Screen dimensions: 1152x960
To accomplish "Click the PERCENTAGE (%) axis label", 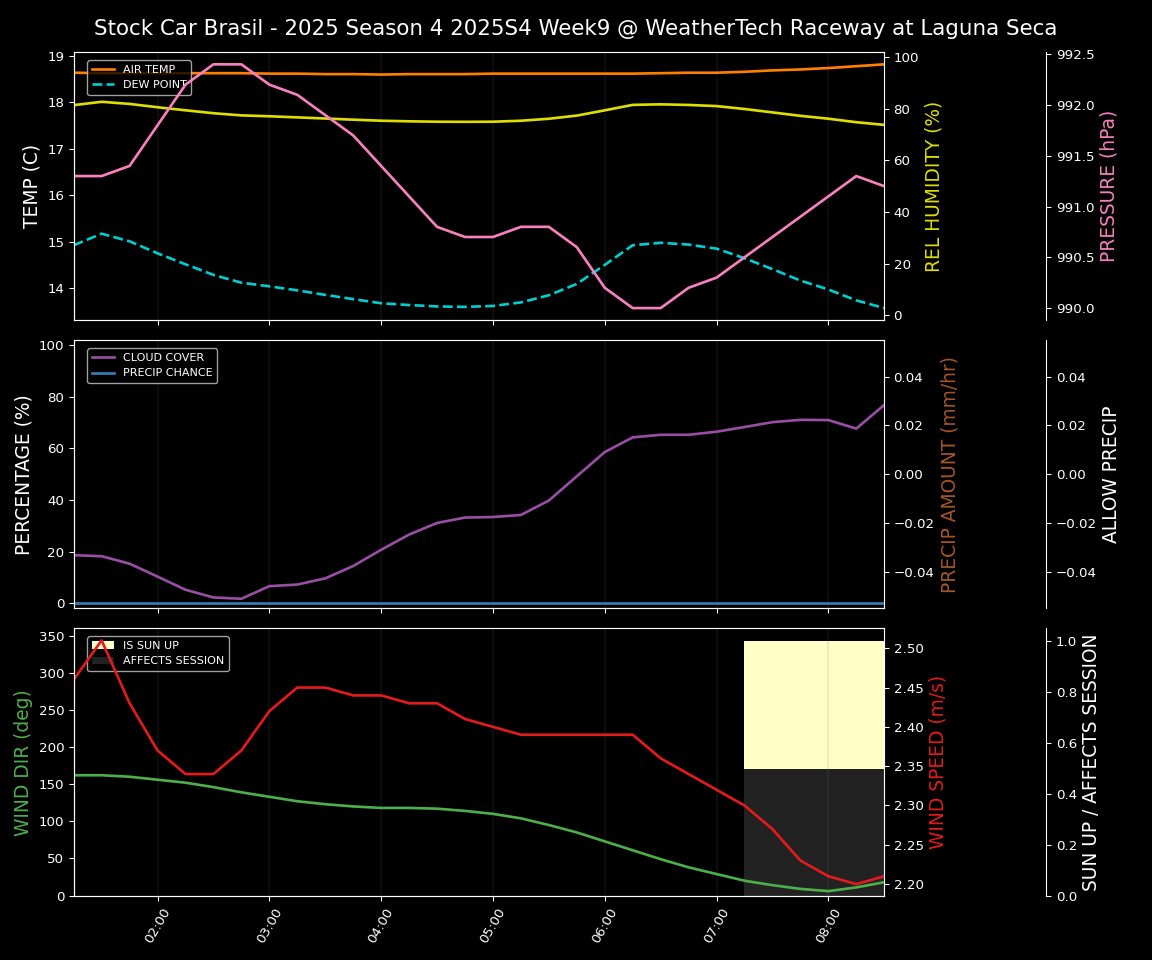I will 23,474.
